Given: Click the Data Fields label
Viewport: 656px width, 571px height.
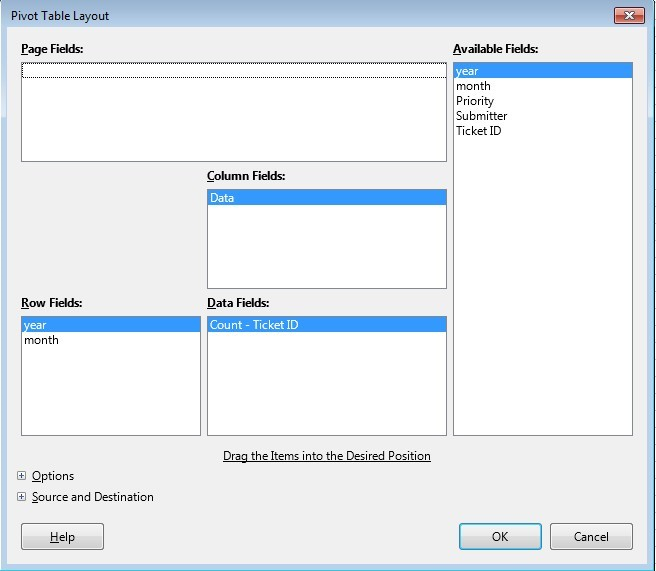Looking at the screenshot, I should (x=238, y=302).
